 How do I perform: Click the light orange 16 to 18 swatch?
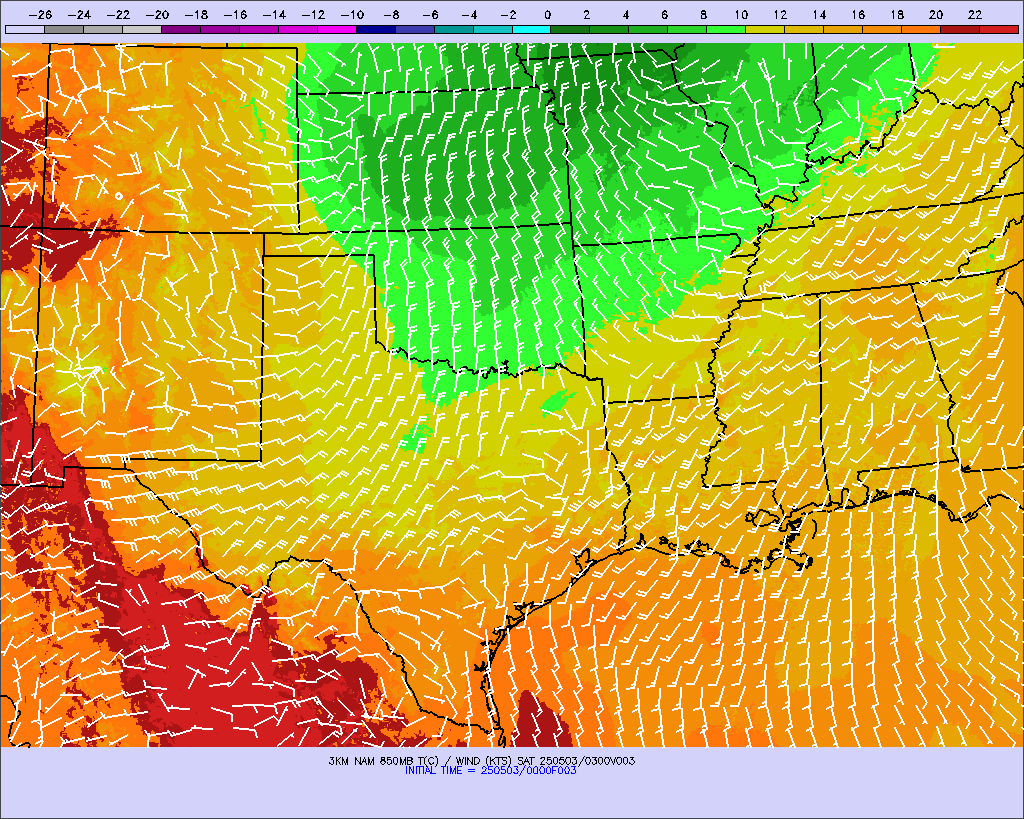pyautogui.click(x=882, y=29)
